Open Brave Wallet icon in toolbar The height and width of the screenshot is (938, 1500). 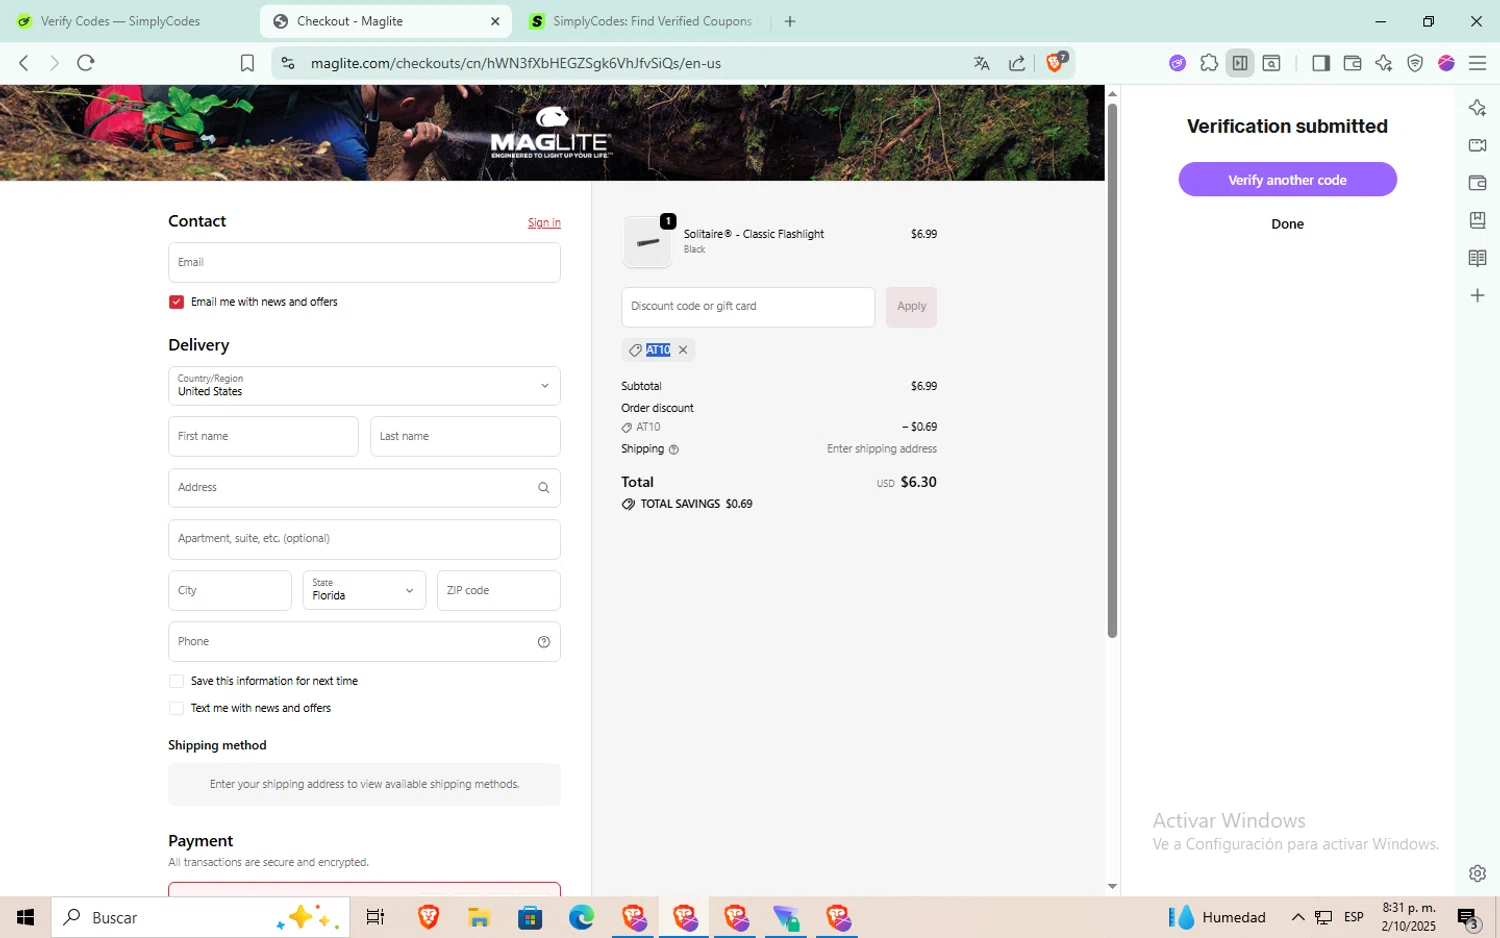point(1352,63)
